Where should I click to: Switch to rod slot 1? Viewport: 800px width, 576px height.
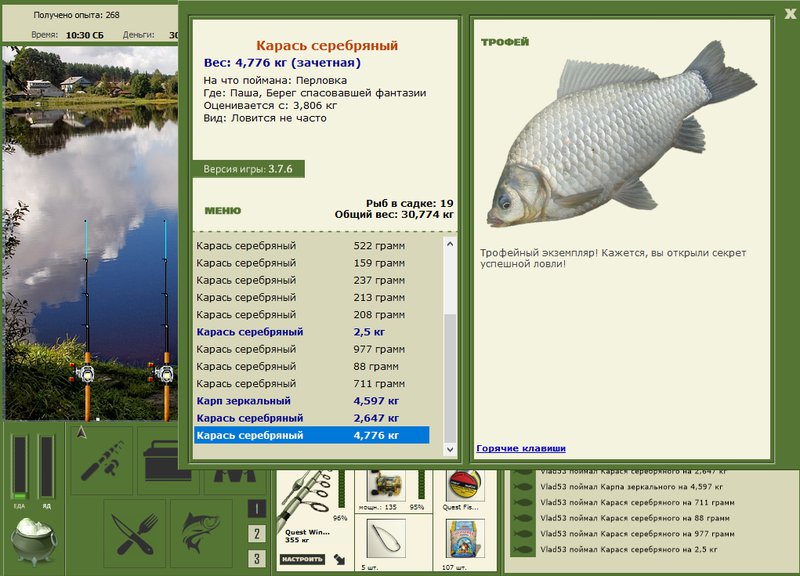coord(257,508)
